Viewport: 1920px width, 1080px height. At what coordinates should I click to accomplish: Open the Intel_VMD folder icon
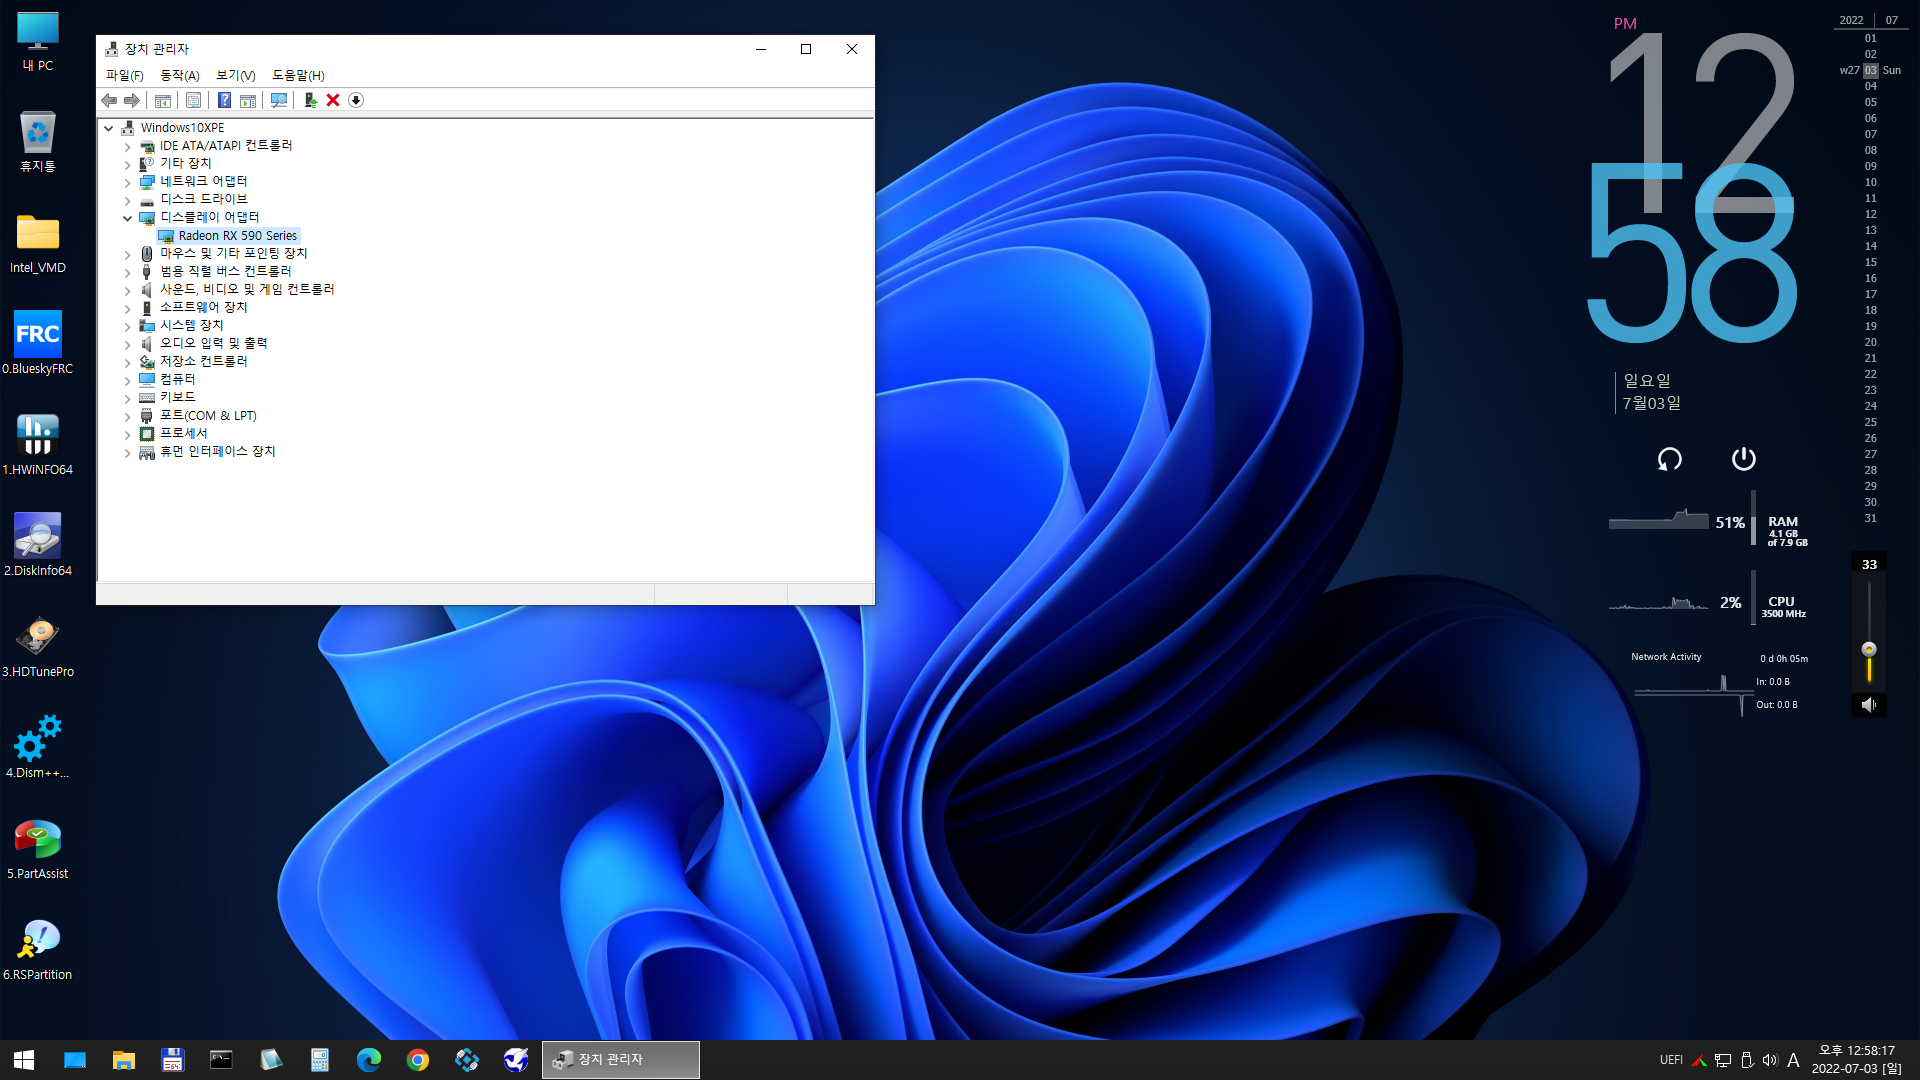click(38, 244)
